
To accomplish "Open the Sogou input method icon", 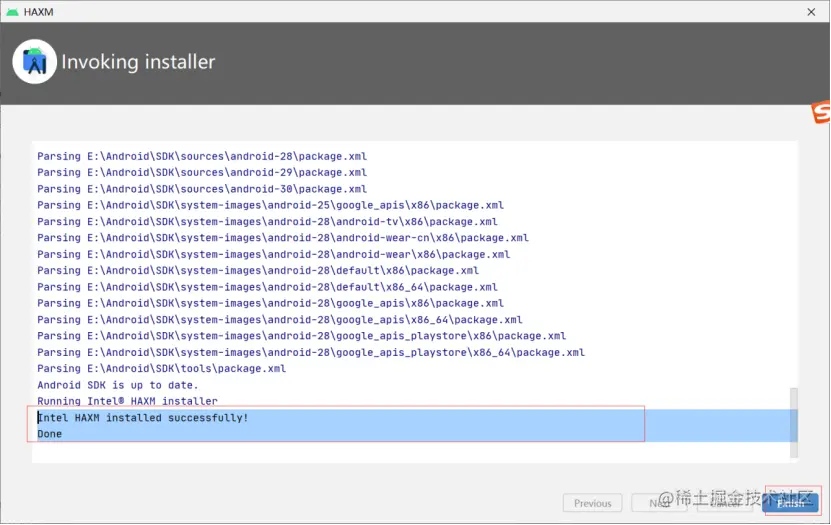I will click(821, 112).
